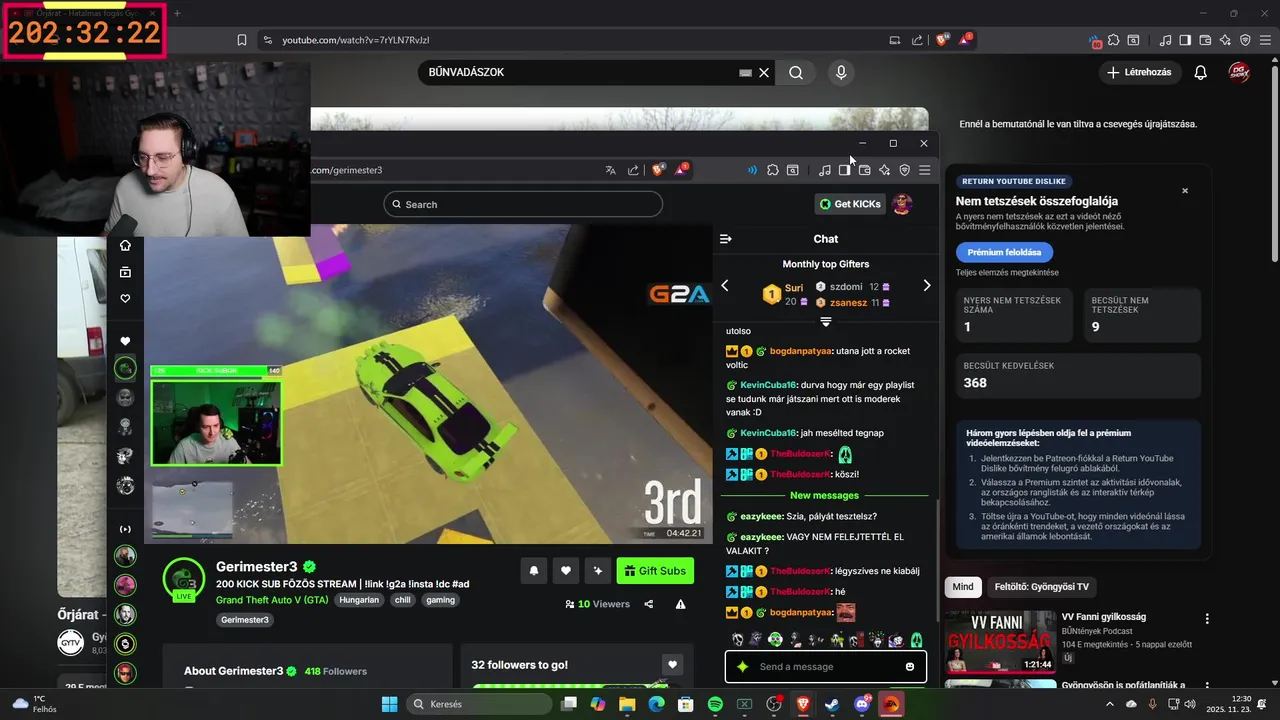Open Kick window browser hamburger menu

tap(925, 170)
